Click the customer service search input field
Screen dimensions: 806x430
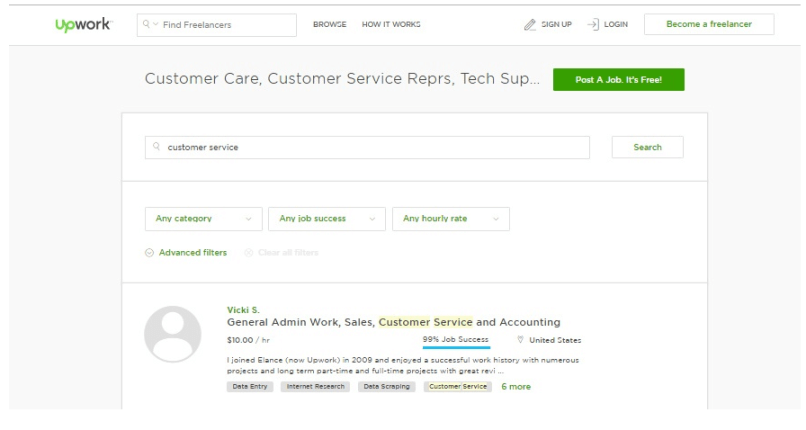click(x=367, y=147)
